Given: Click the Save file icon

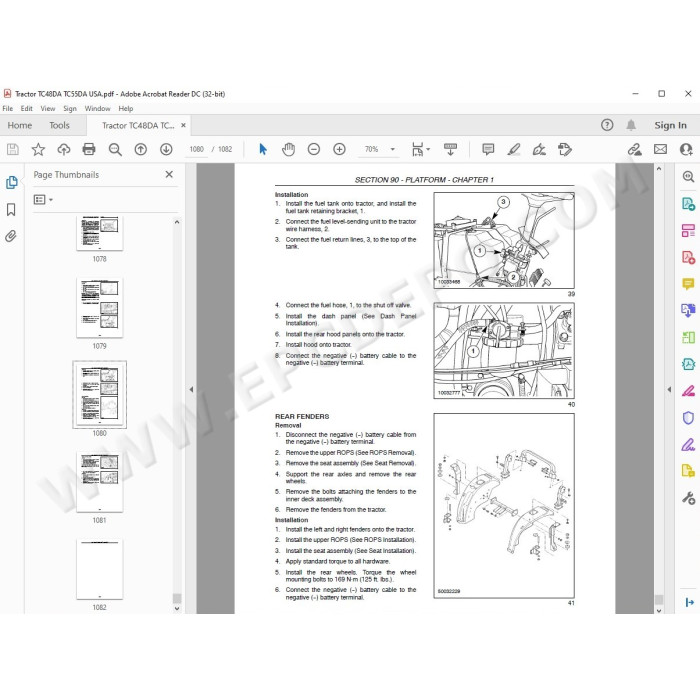Looking at the screenshot, I should point(13,149).
